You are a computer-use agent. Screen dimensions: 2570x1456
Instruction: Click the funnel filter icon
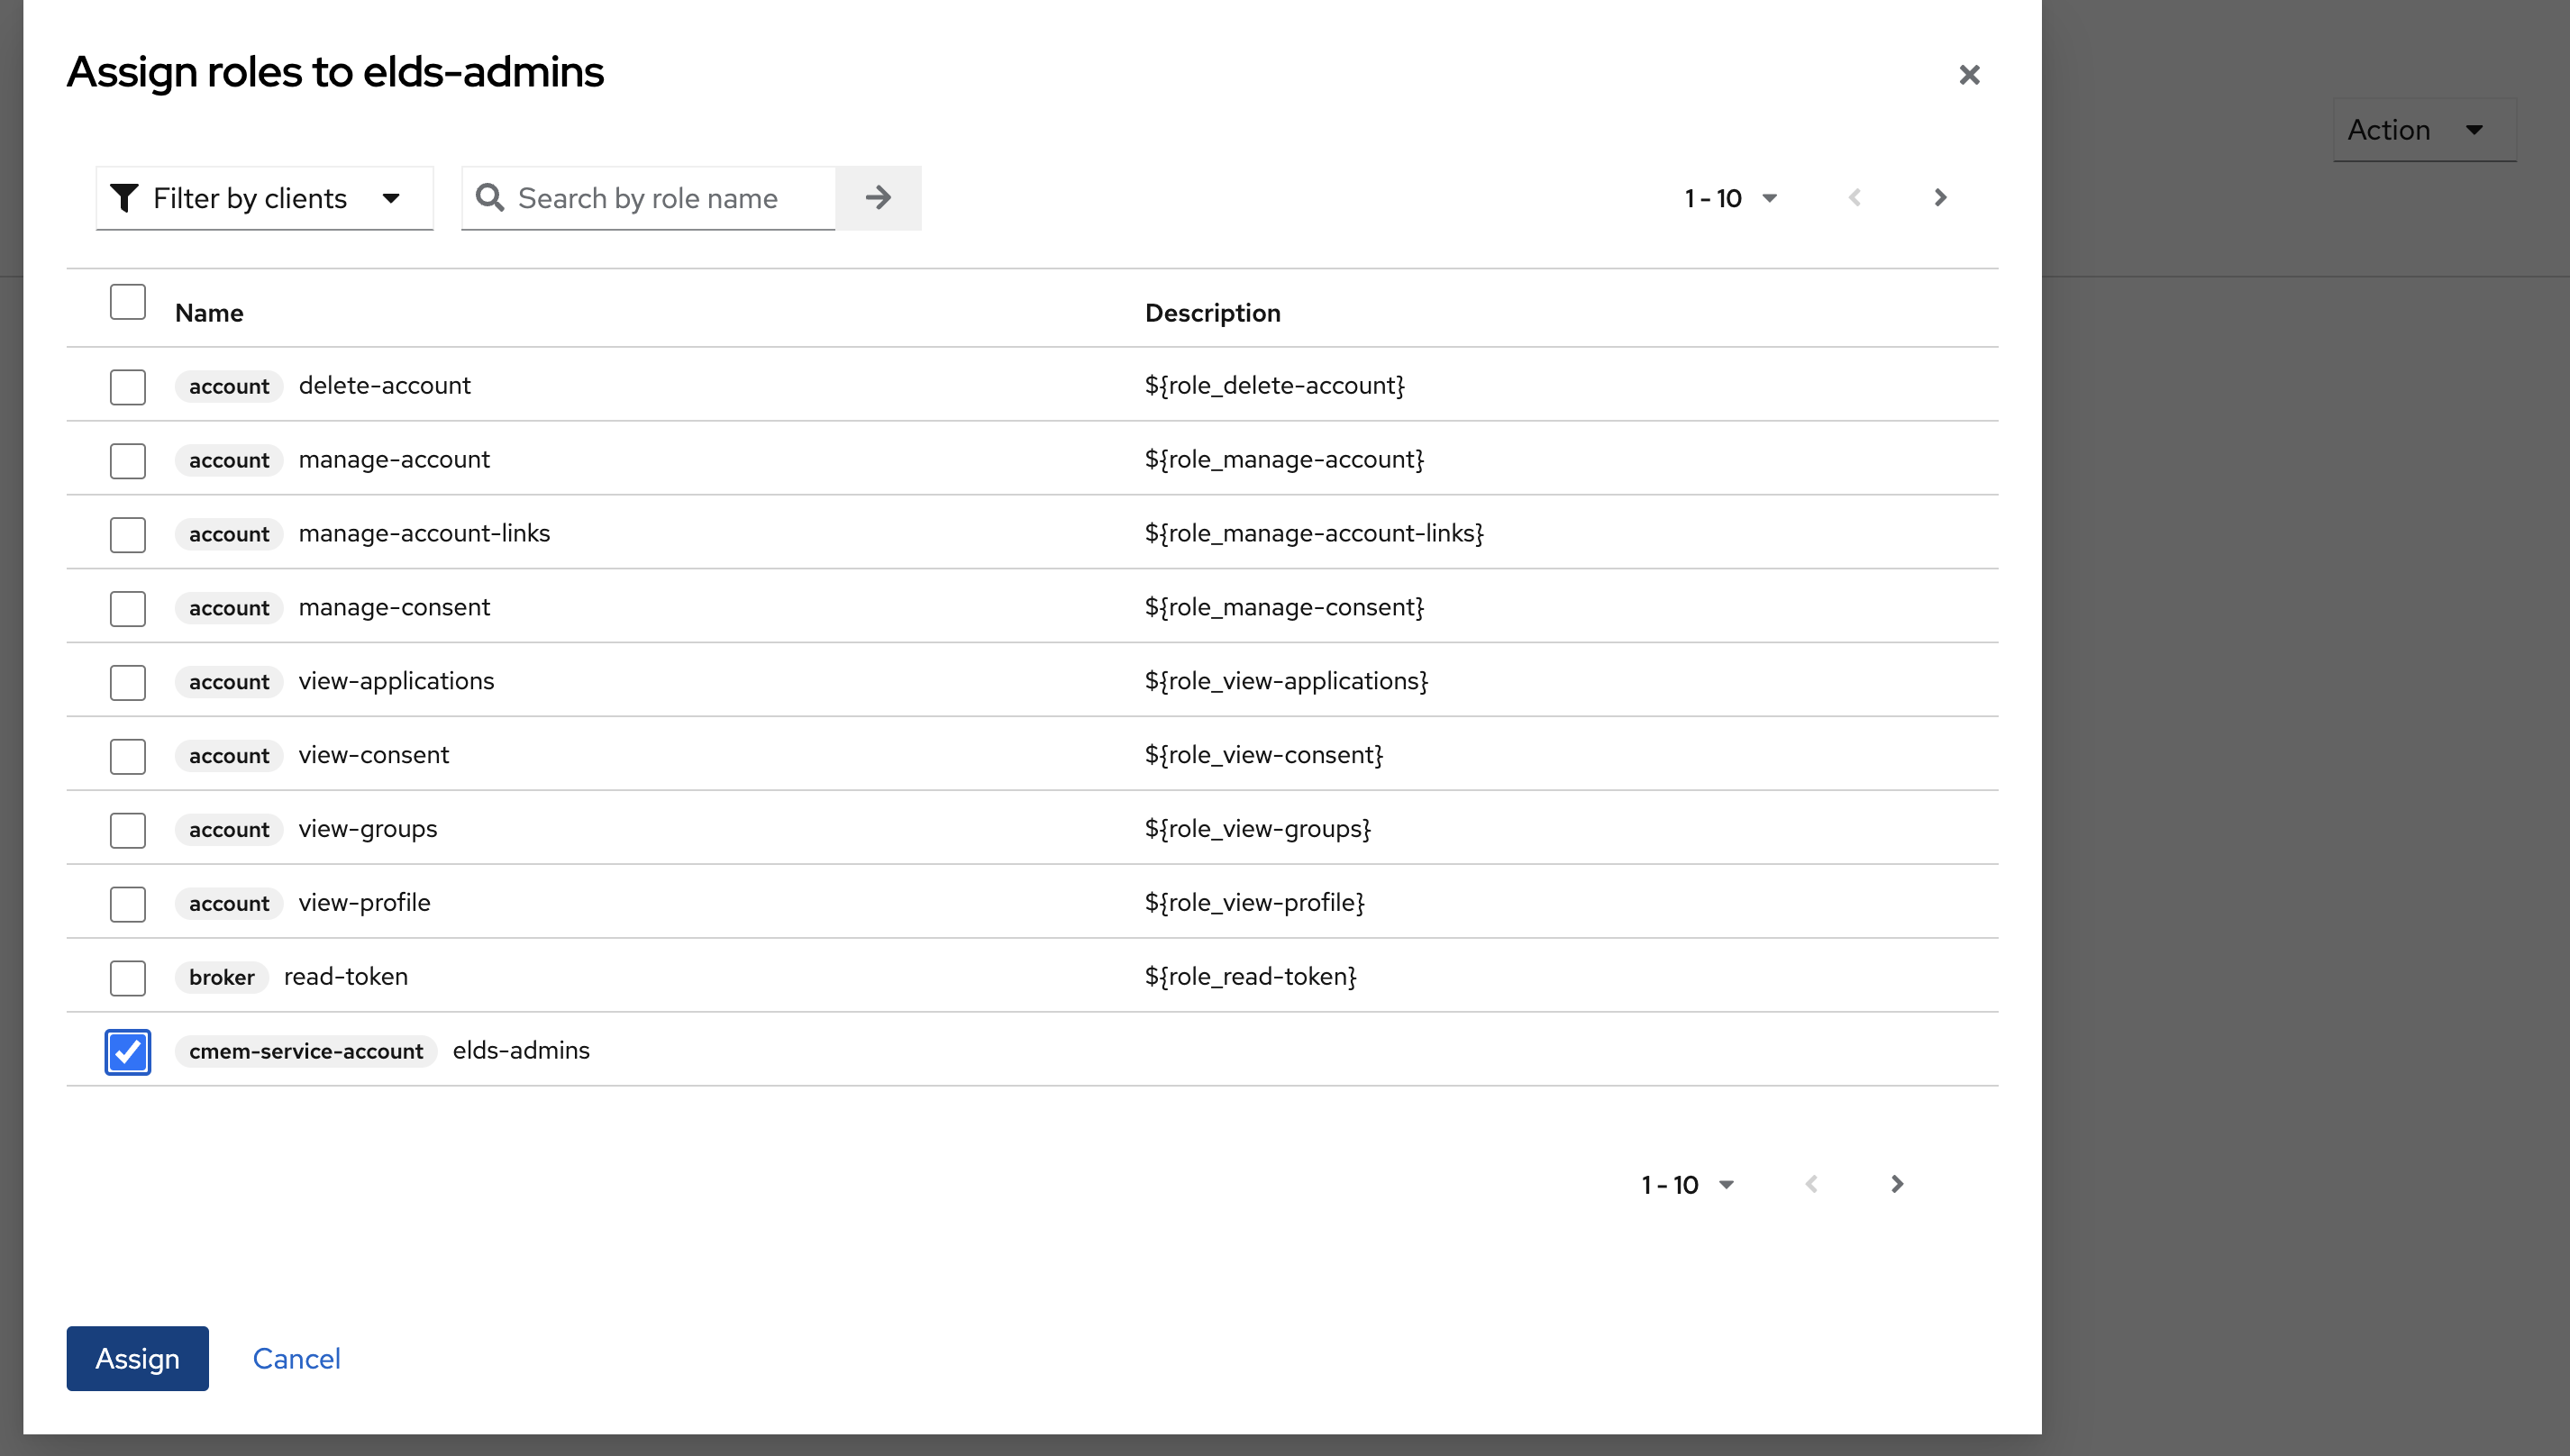coord(124,198)
